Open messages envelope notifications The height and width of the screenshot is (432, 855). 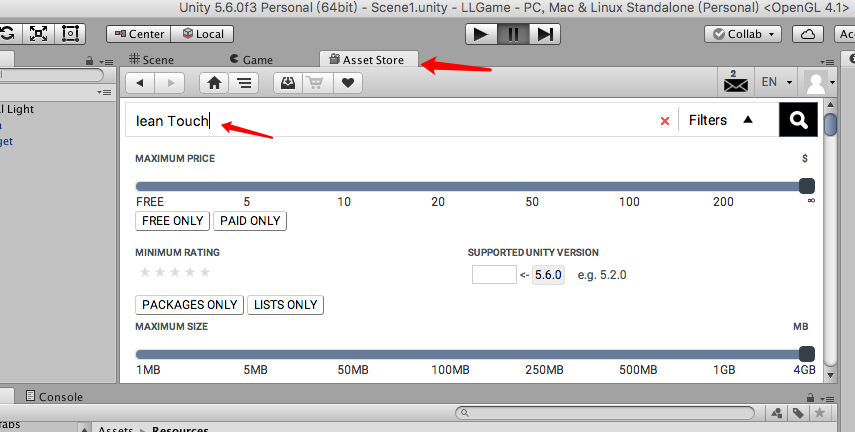(736, 82)
